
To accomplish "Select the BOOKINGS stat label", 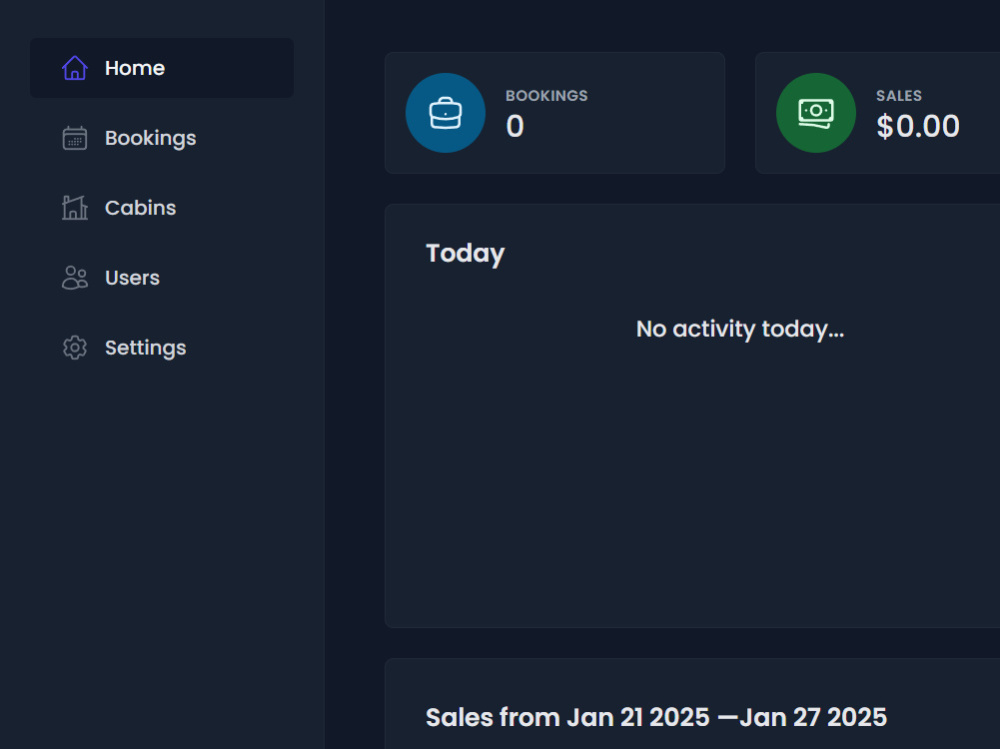I will [x=547, y=96].
